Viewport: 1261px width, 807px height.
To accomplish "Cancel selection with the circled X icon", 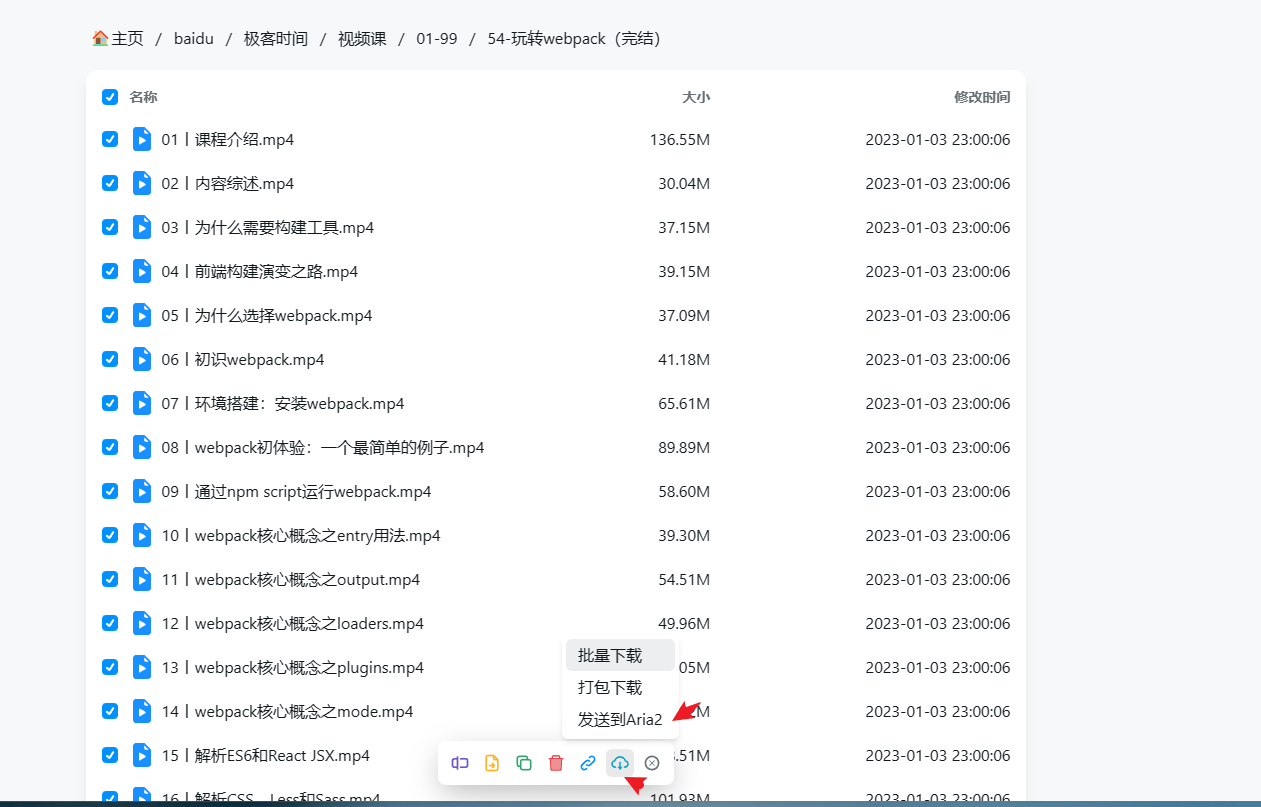I will [652, 763].
